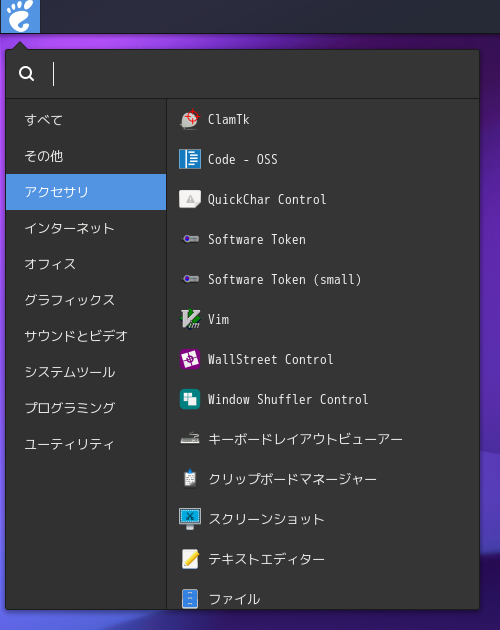Click the Vim logo icon
This screenshot has width=500, height=630.
point(190,319)
